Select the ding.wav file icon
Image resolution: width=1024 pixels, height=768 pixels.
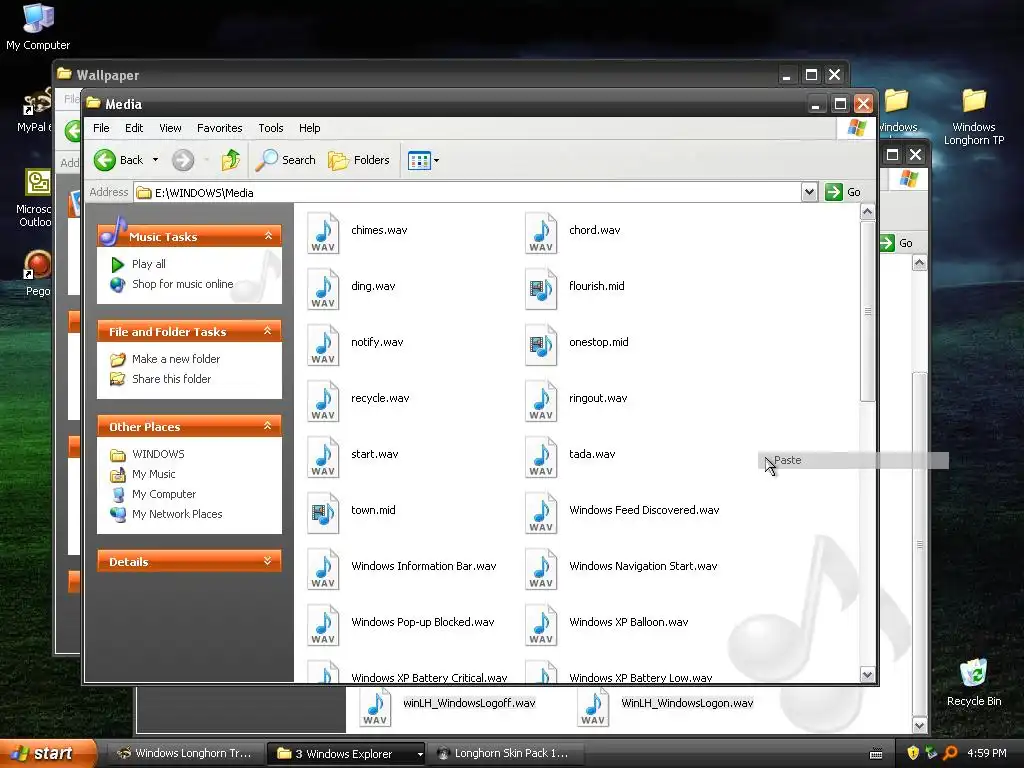(x=323, y=289)
